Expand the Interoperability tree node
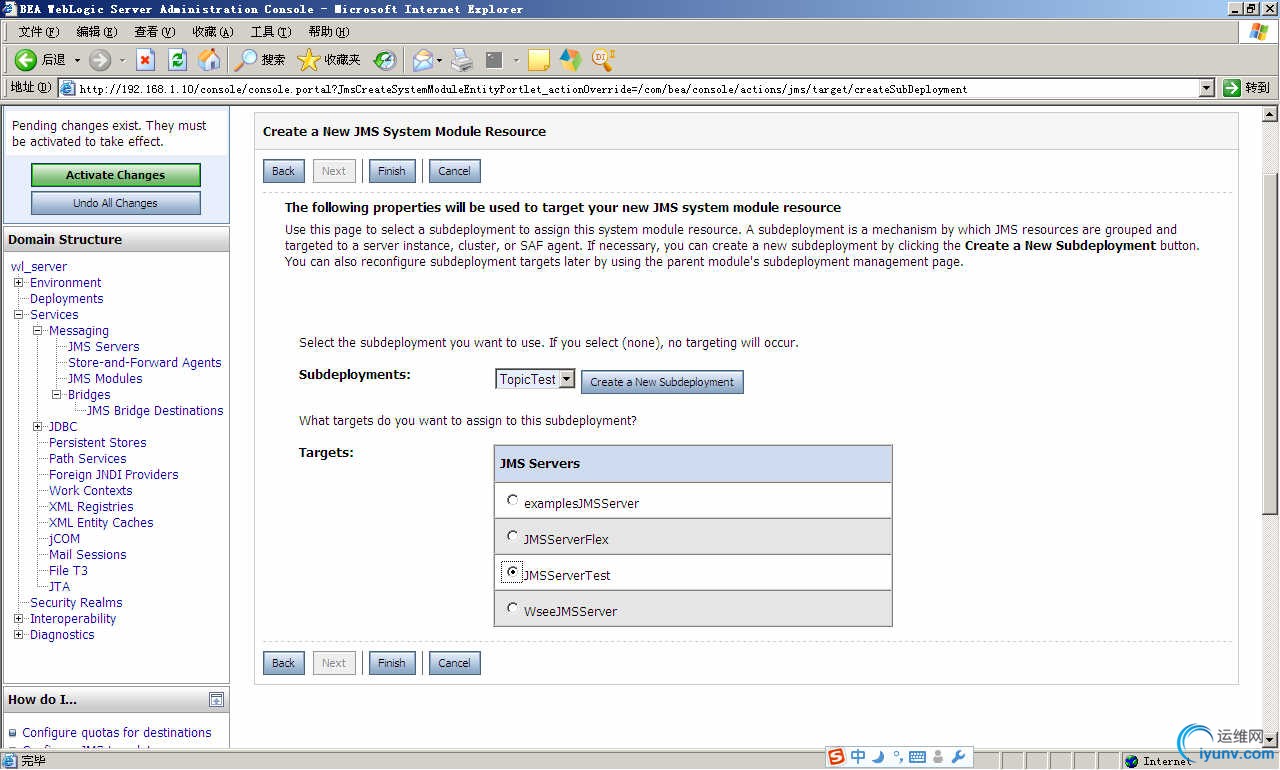The image size is (1280, 770). [19, 619]
